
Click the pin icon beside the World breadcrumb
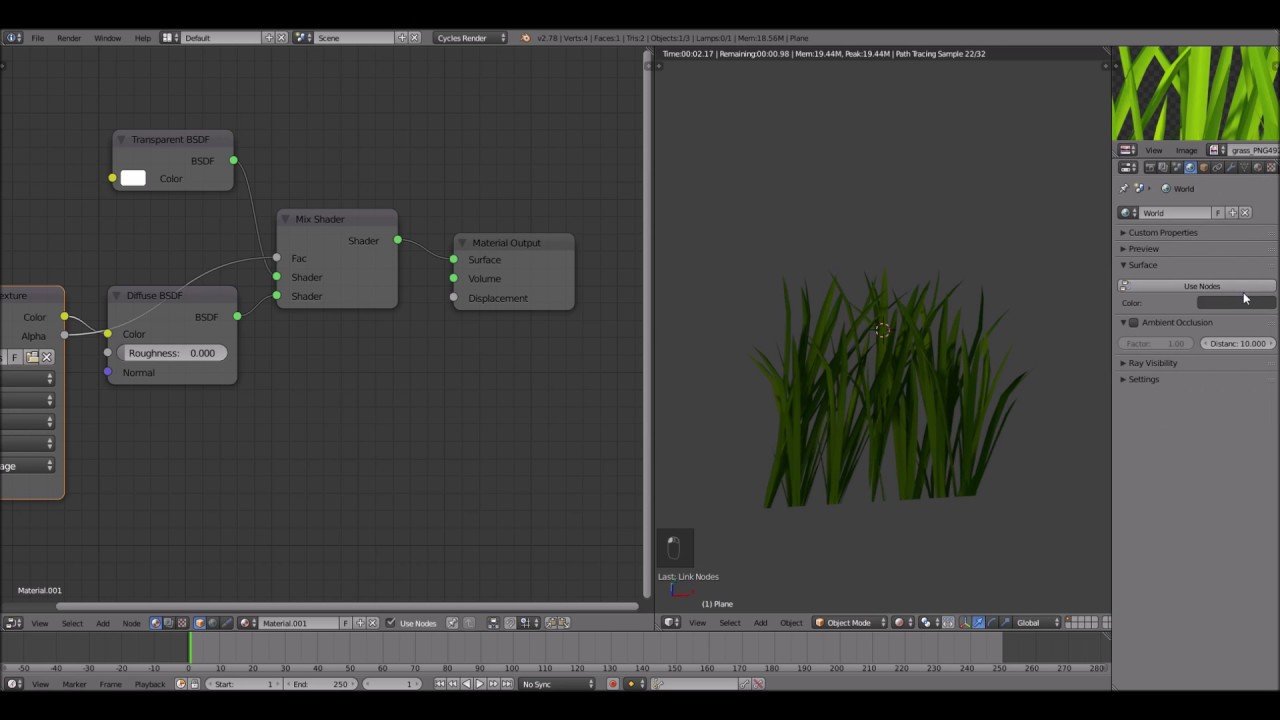1124,189
